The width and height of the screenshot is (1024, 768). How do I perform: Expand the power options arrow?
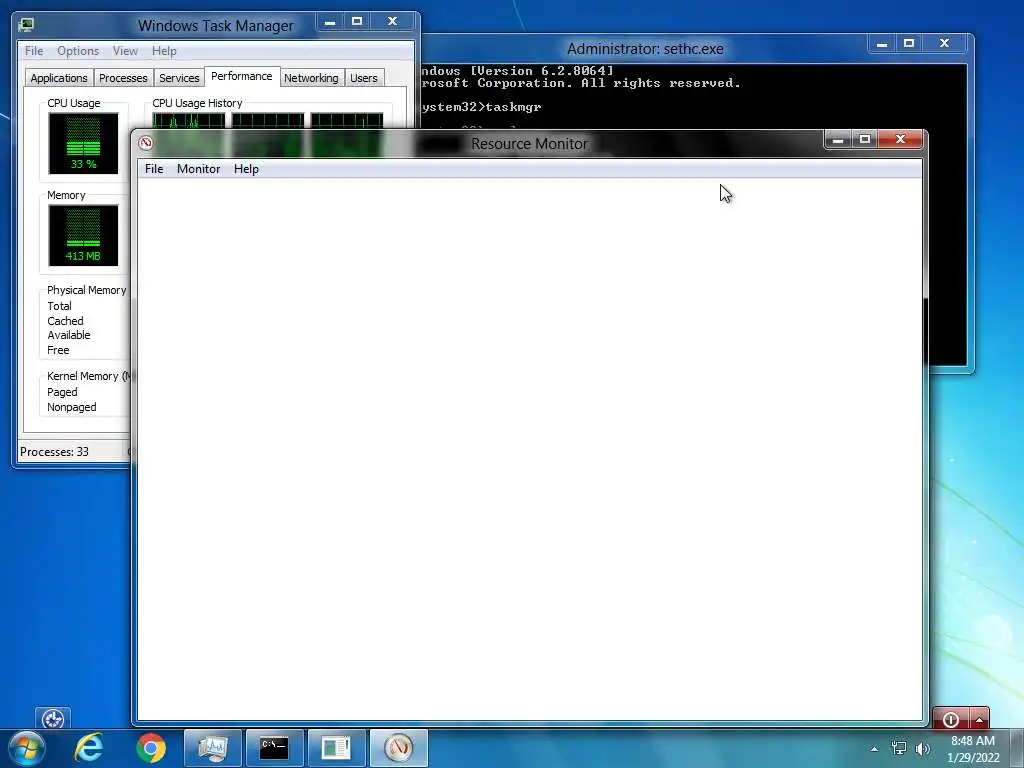coord(979,719)
